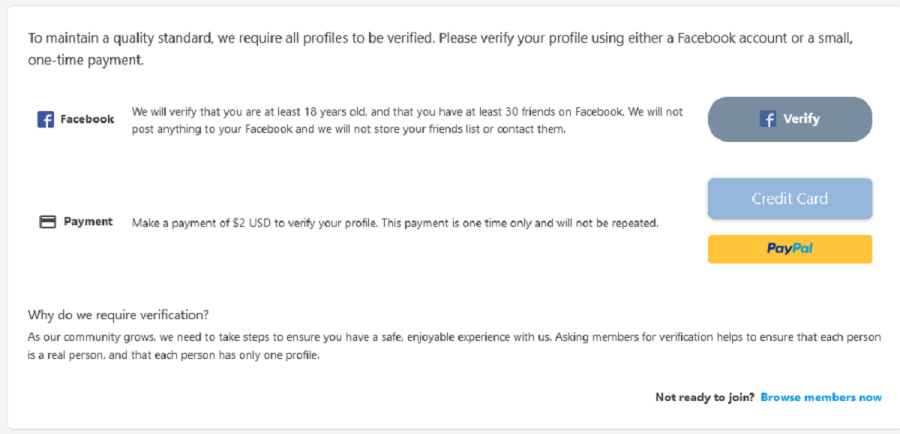Screen dimensions: 900x434
Task: Click the 'post anything to your Facebook' line
Action: click(348, 129)
